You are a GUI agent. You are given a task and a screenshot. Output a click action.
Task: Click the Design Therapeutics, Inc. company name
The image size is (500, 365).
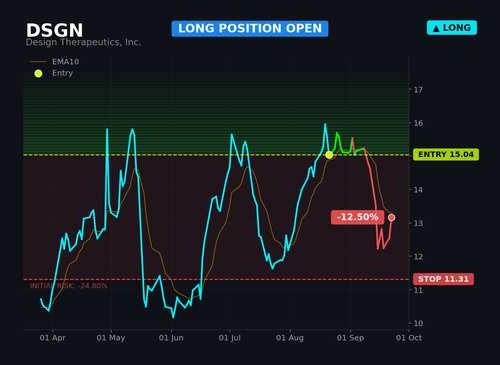pos(83,42)
